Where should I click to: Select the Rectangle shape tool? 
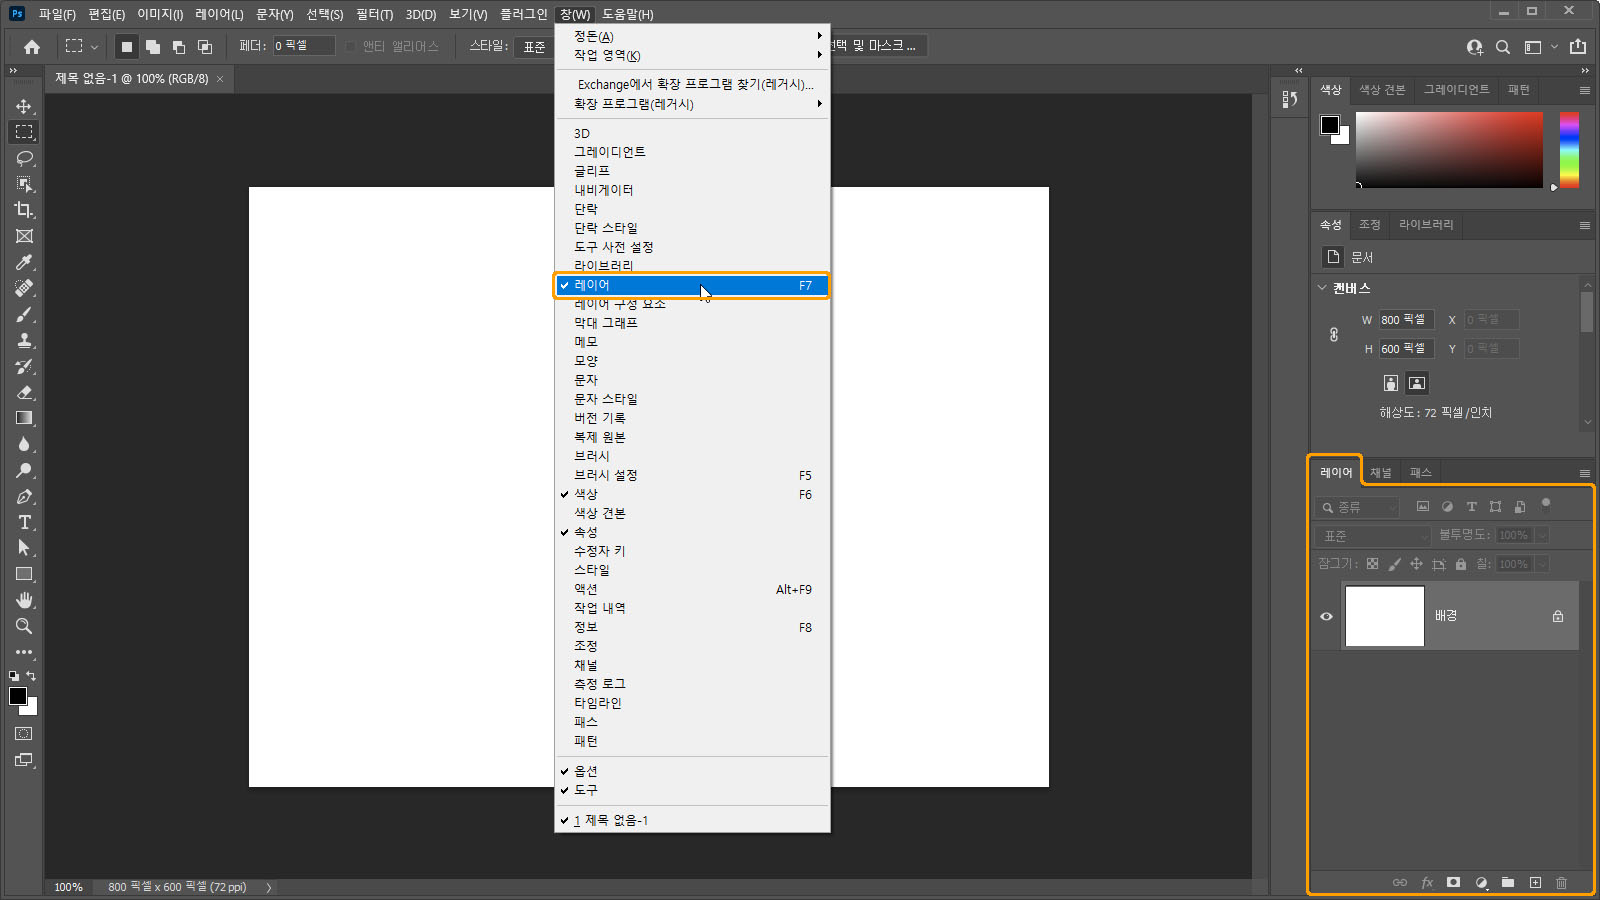coord(24,574)
